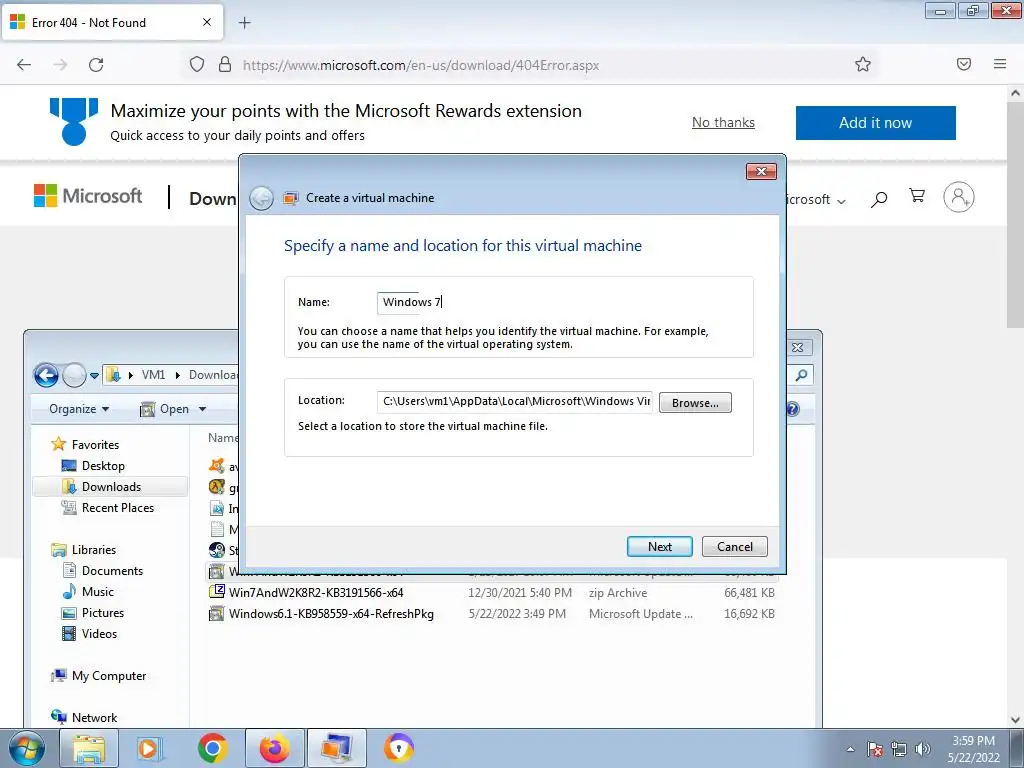Click the Explorer search magnifier icon
The height and width of the screenshot is (768, 1024).
[801, 375]
